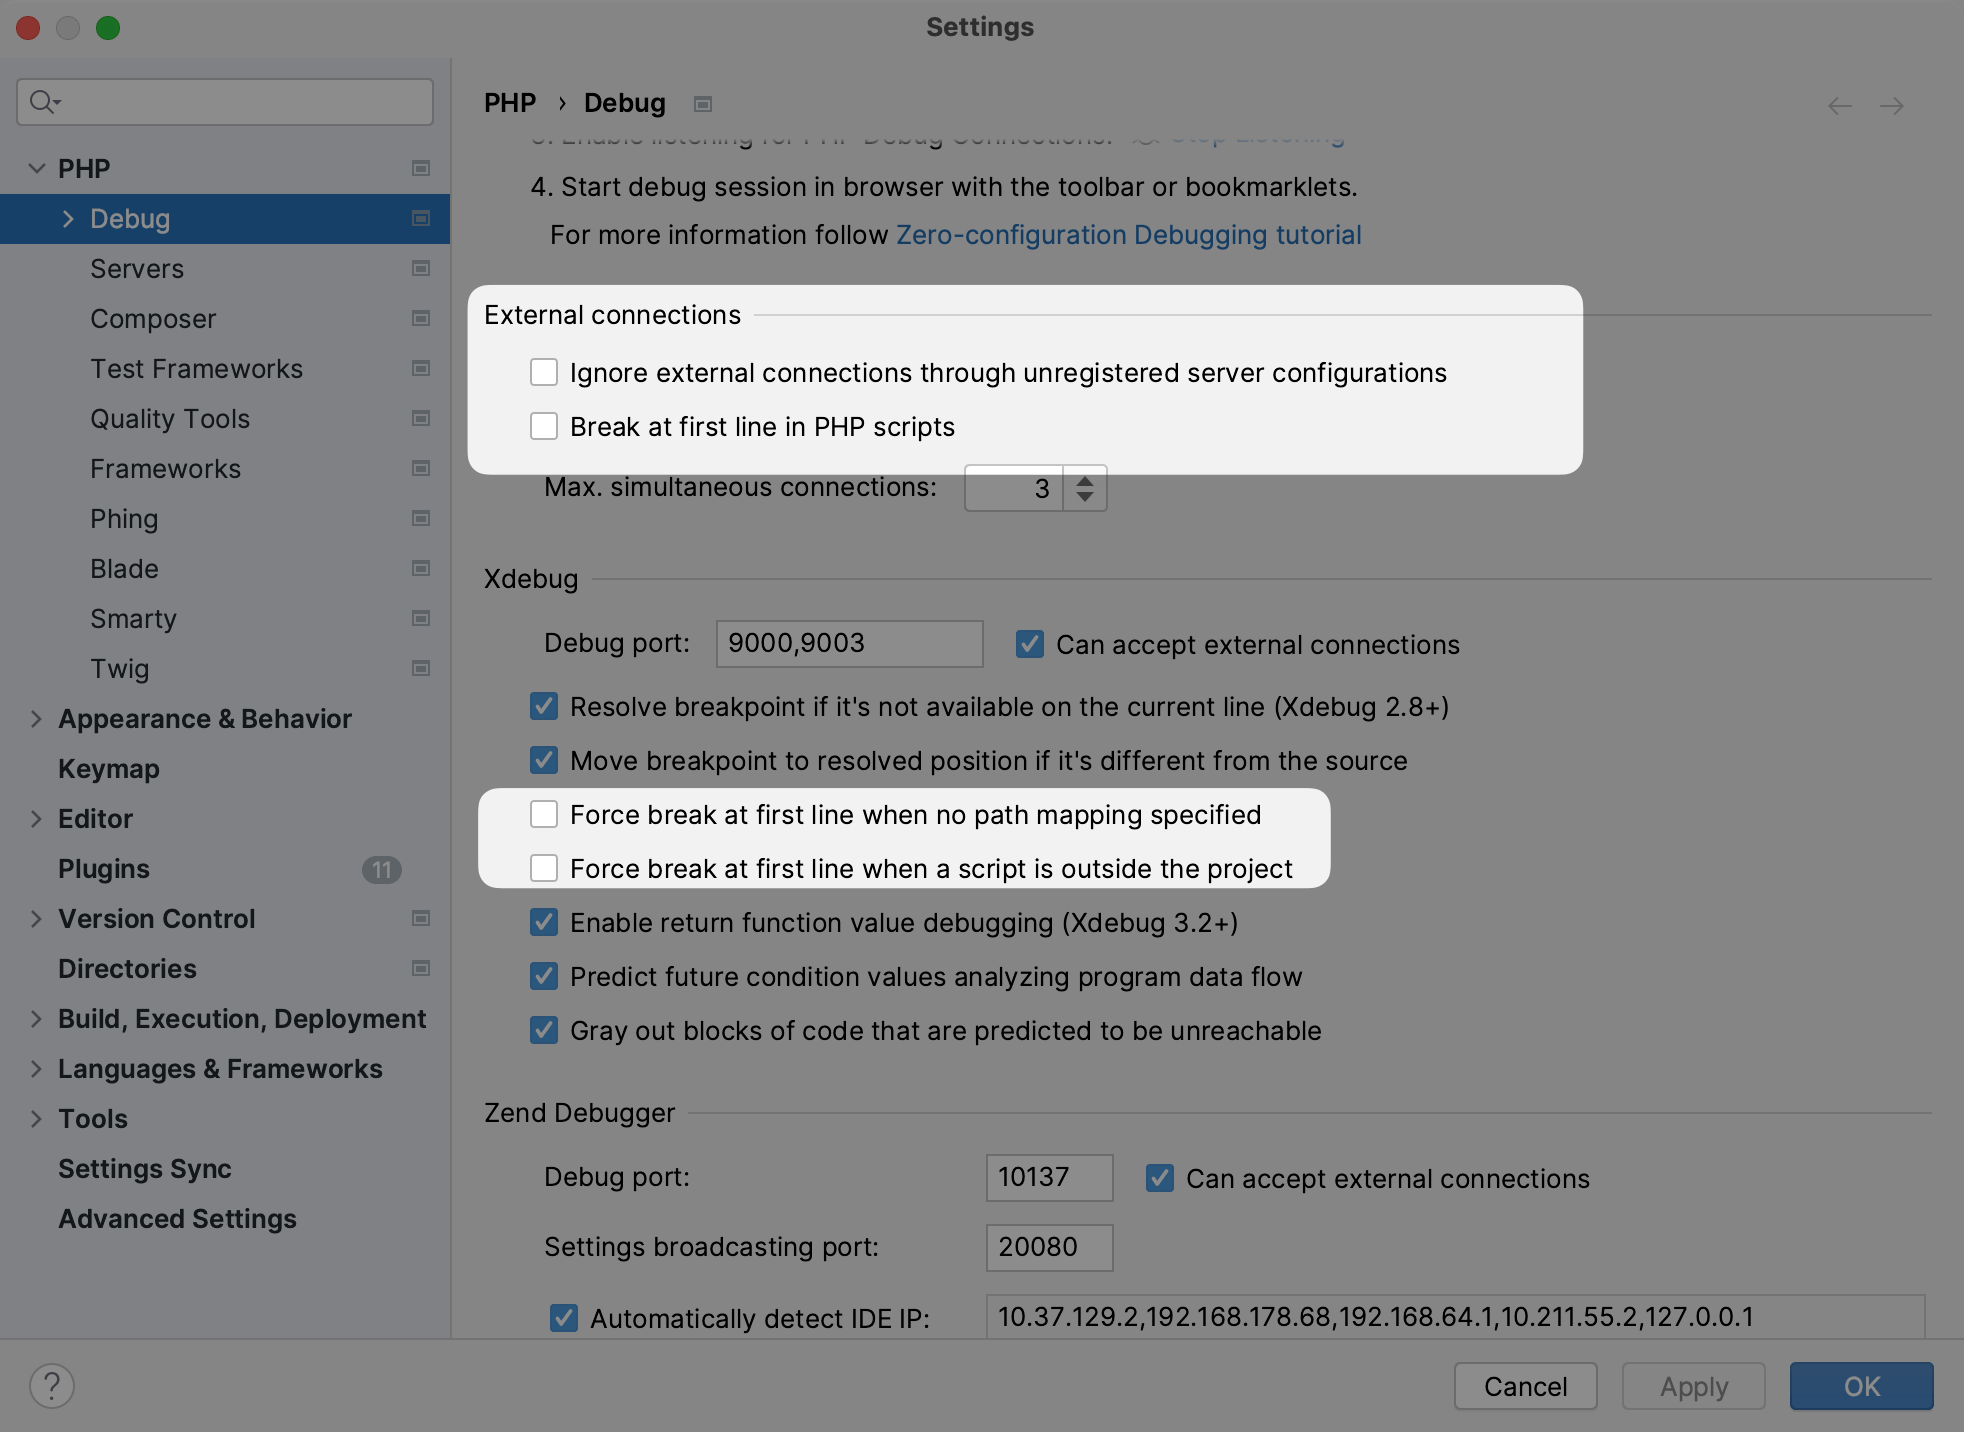Viewport: 1964px width, 1432px height.
Task: Collapse the PHP section in sidebar
Action: (36, 168)
